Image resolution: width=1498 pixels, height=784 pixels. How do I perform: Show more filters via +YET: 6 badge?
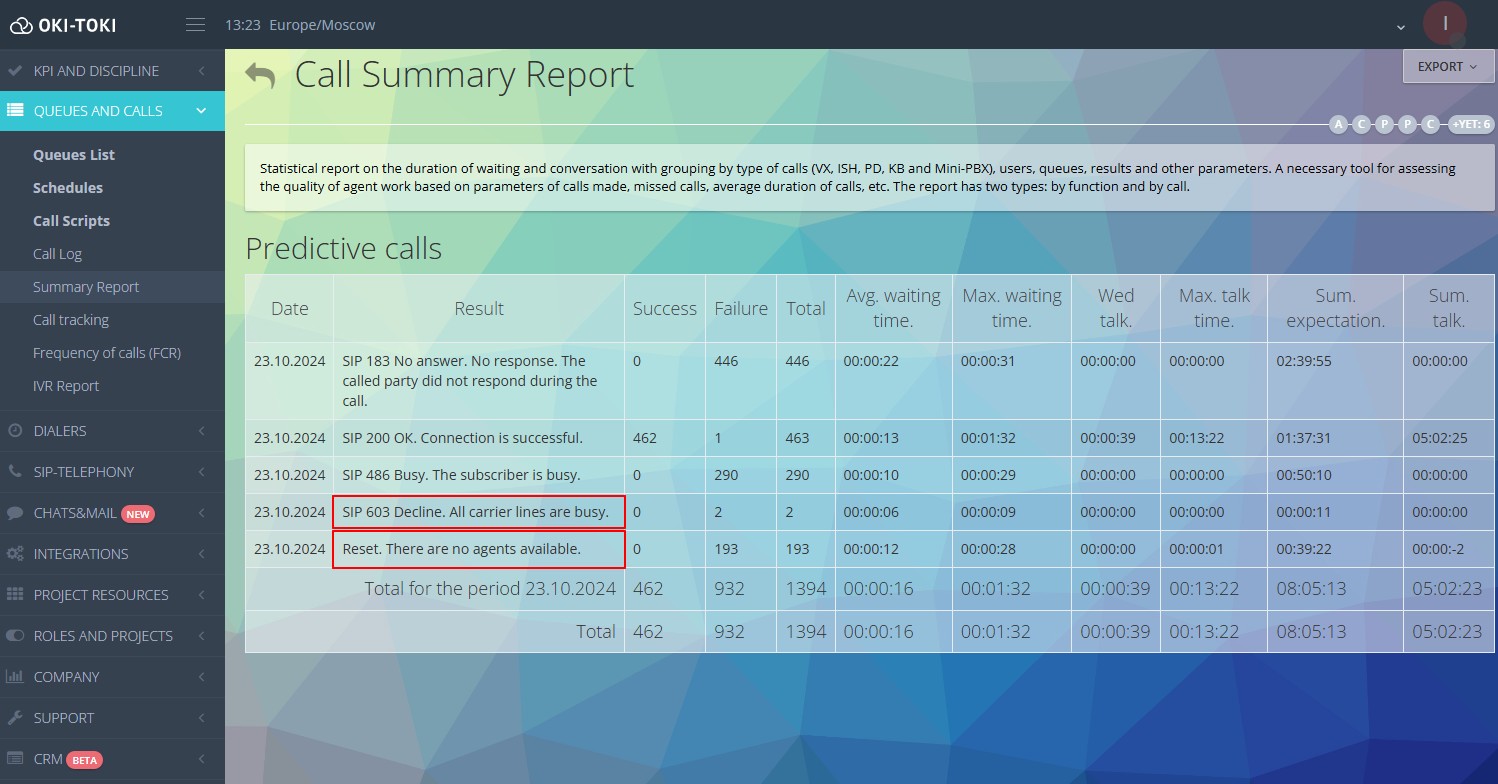(1471, 124)
